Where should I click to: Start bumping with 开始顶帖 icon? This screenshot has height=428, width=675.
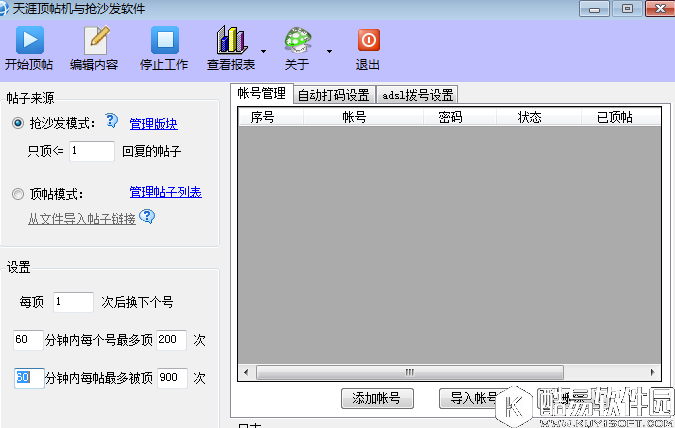pyautogui.click(x=30, y=40)
